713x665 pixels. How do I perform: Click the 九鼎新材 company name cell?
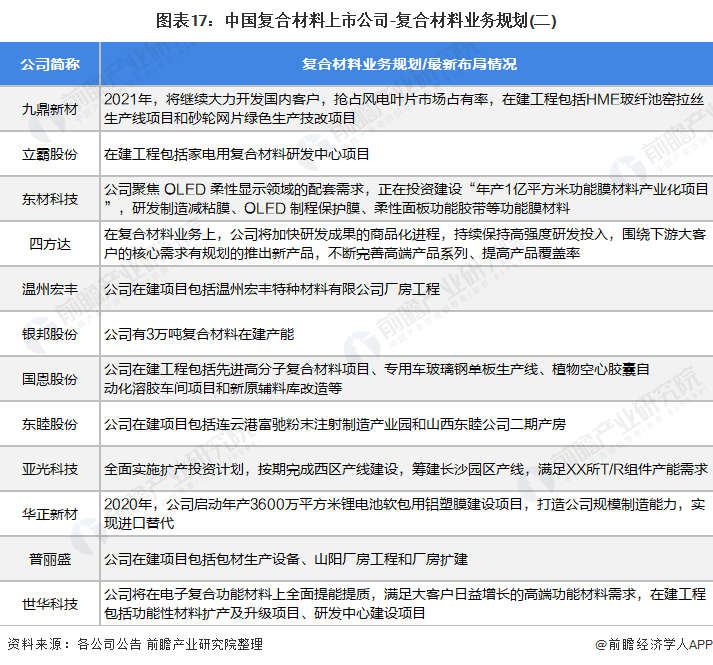point(49,108)
